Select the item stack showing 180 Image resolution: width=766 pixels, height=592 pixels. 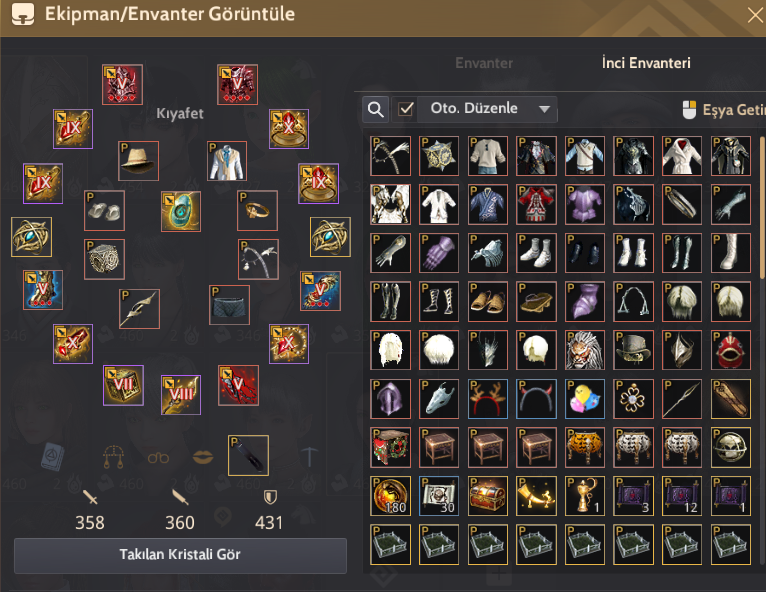point(390,496)
